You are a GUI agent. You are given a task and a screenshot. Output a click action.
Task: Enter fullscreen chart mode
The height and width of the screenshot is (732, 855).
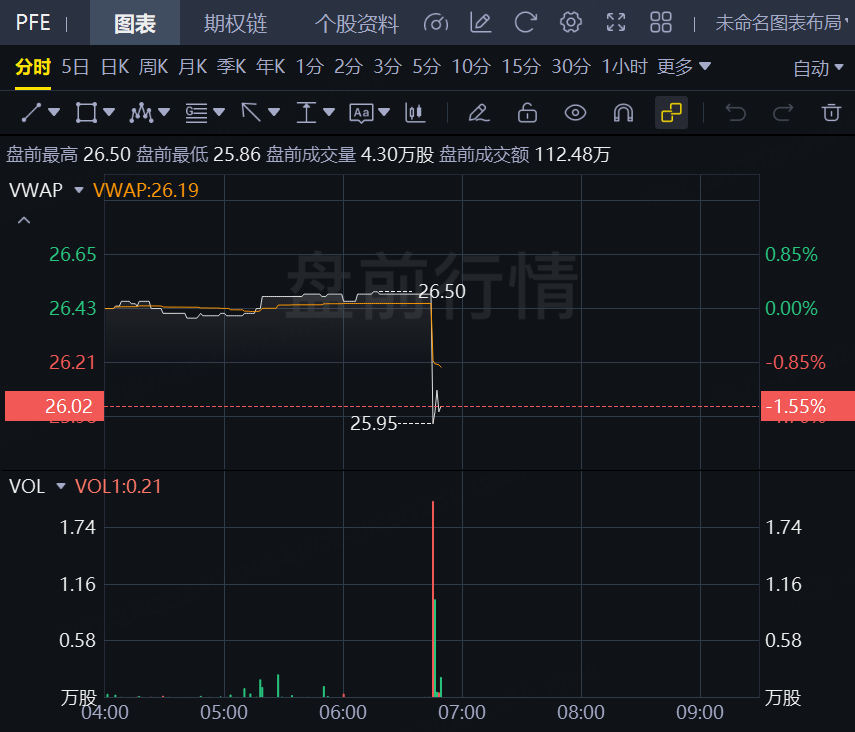tap(615, 22)
